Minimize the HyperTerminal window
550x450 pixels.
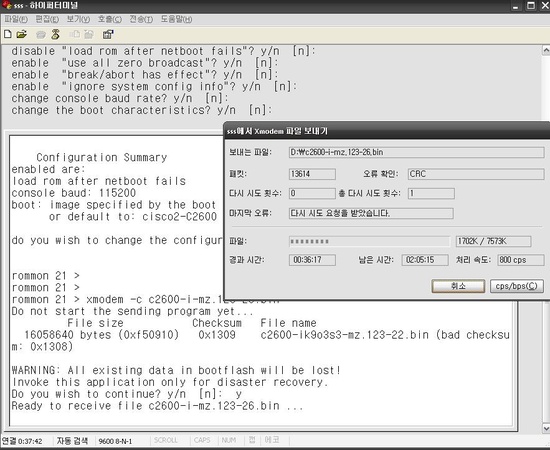point(515,6)
